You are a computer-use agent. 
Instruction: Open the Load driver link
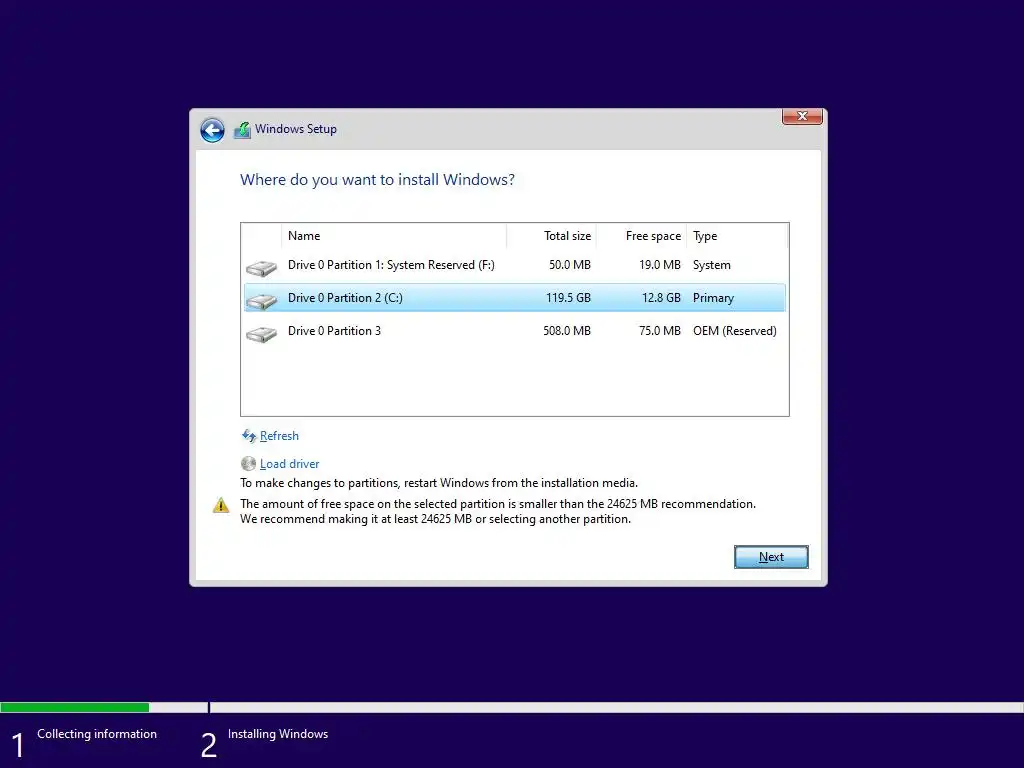coord(289,464)
